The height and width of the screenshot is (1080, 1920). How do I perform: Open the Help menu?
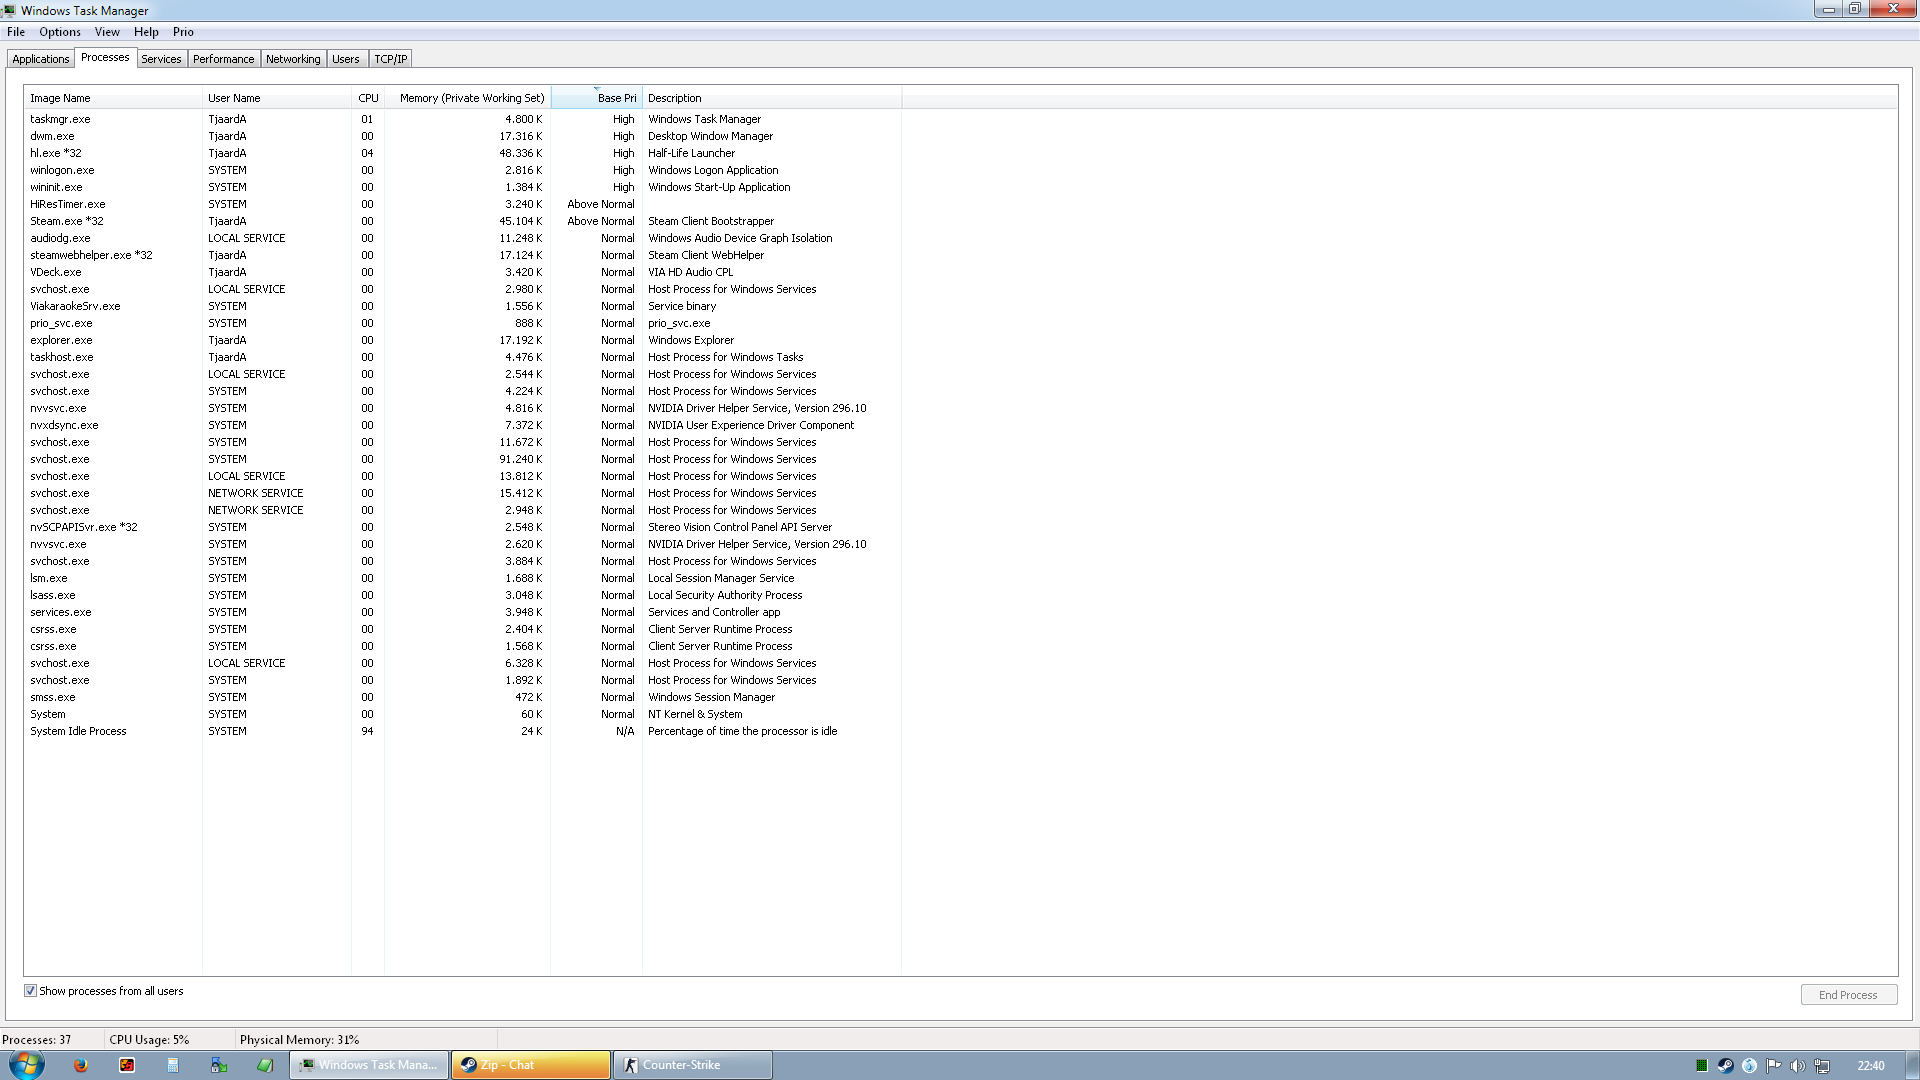coord(146,32)
